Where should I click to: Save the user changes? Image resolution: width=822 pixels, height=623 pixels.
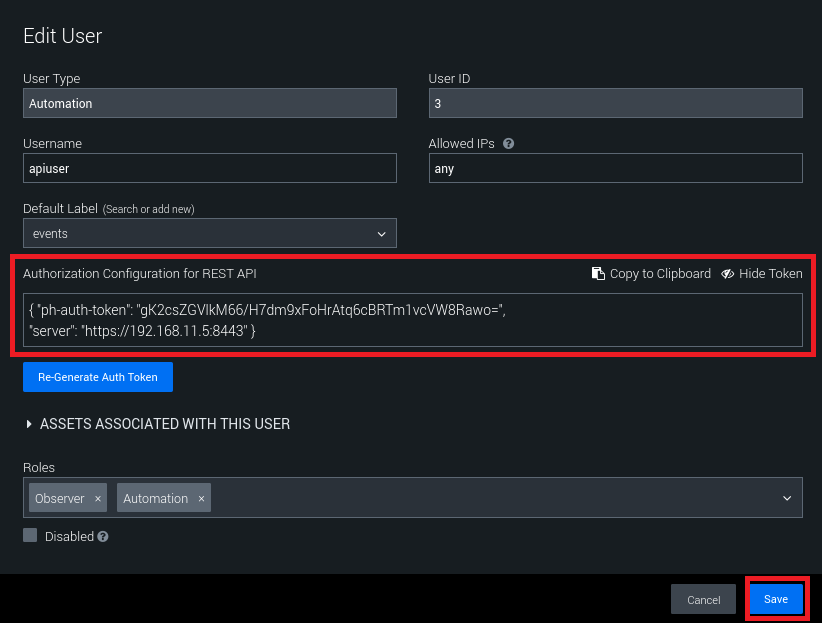click(x=776, y=599)
